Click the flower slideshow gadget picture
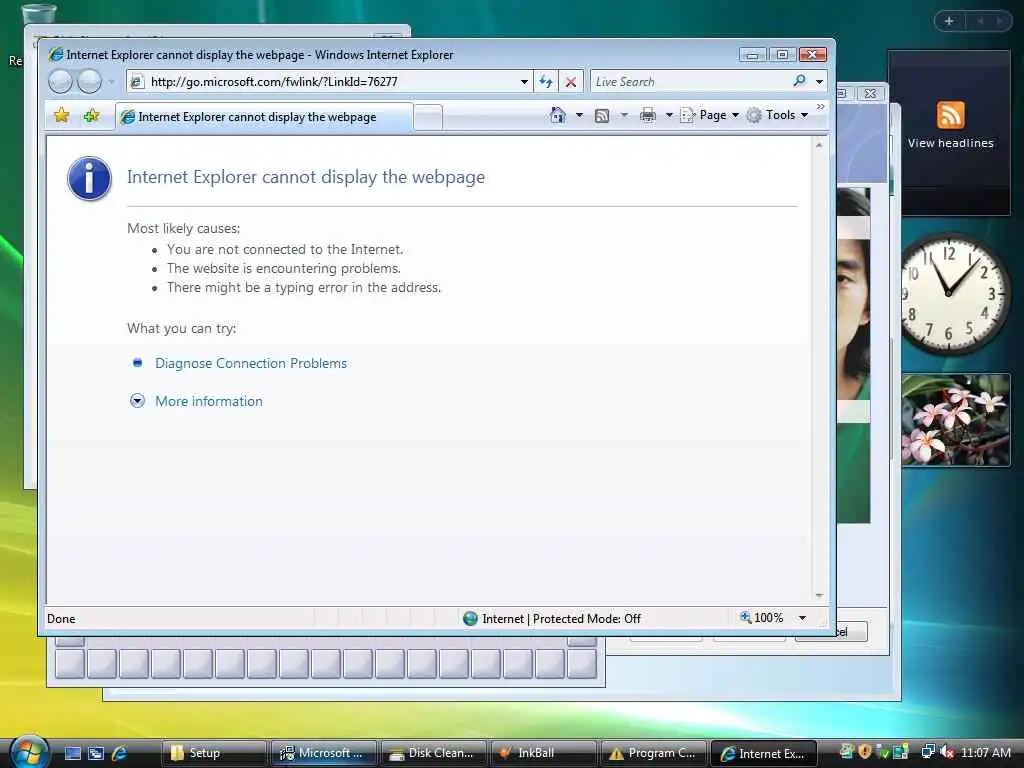Screen dimensions: 1024x768 pyautogui.click(x=956, y=420)
